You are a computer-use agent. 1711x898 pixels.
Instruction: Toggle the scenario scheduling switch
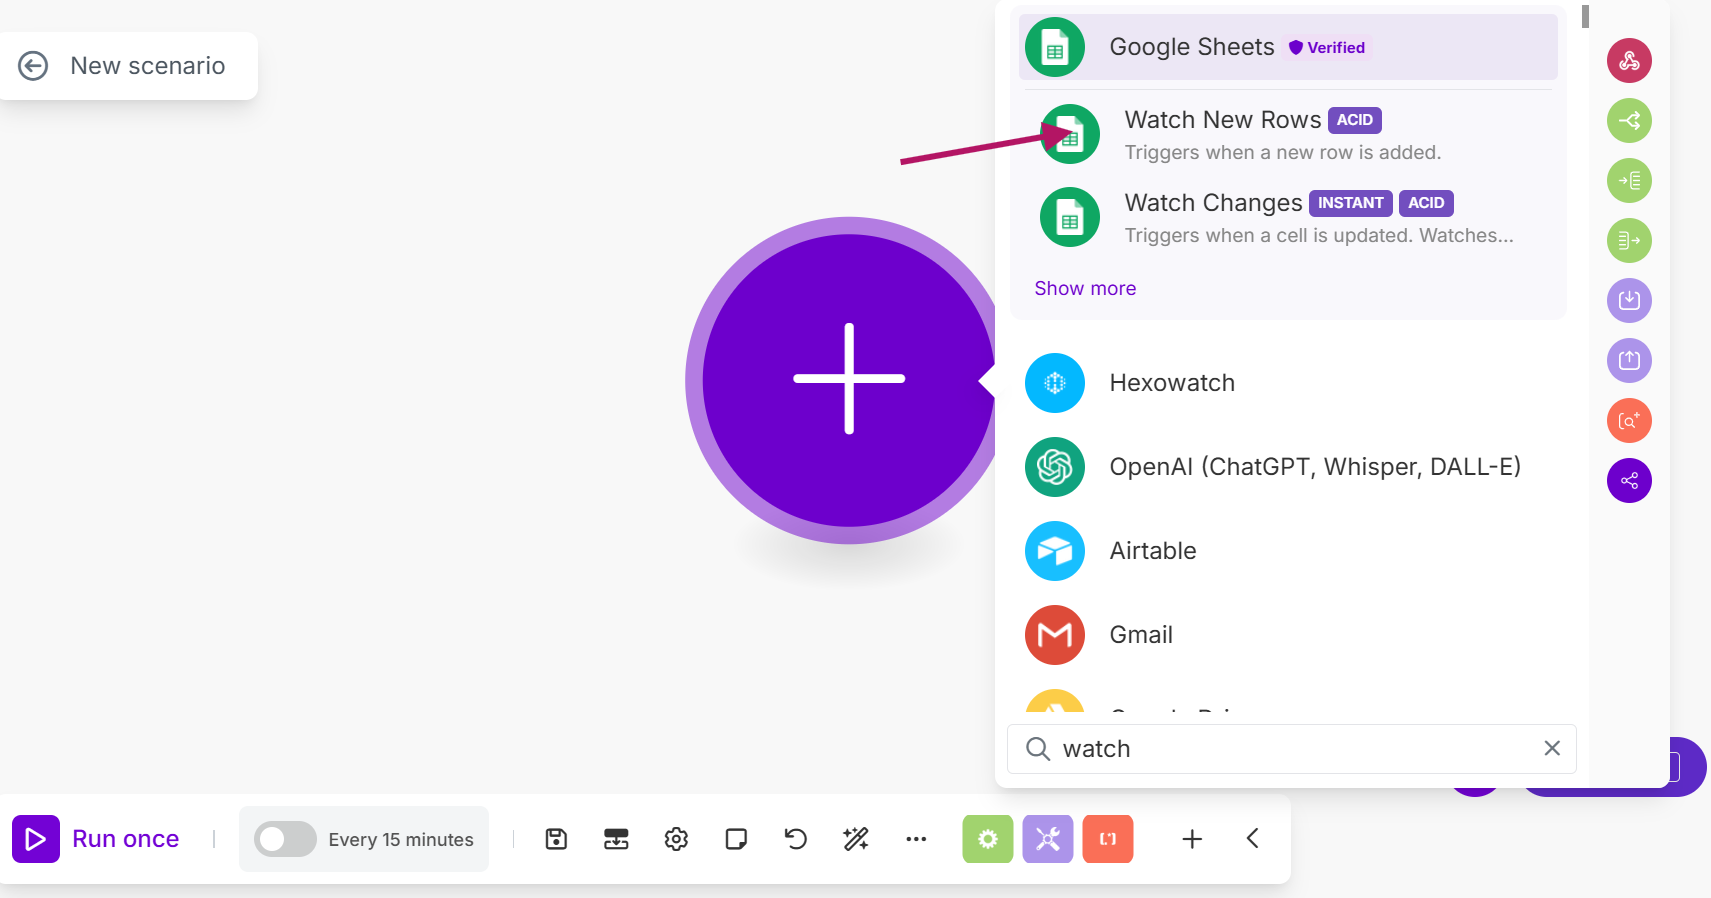point(285,839)
